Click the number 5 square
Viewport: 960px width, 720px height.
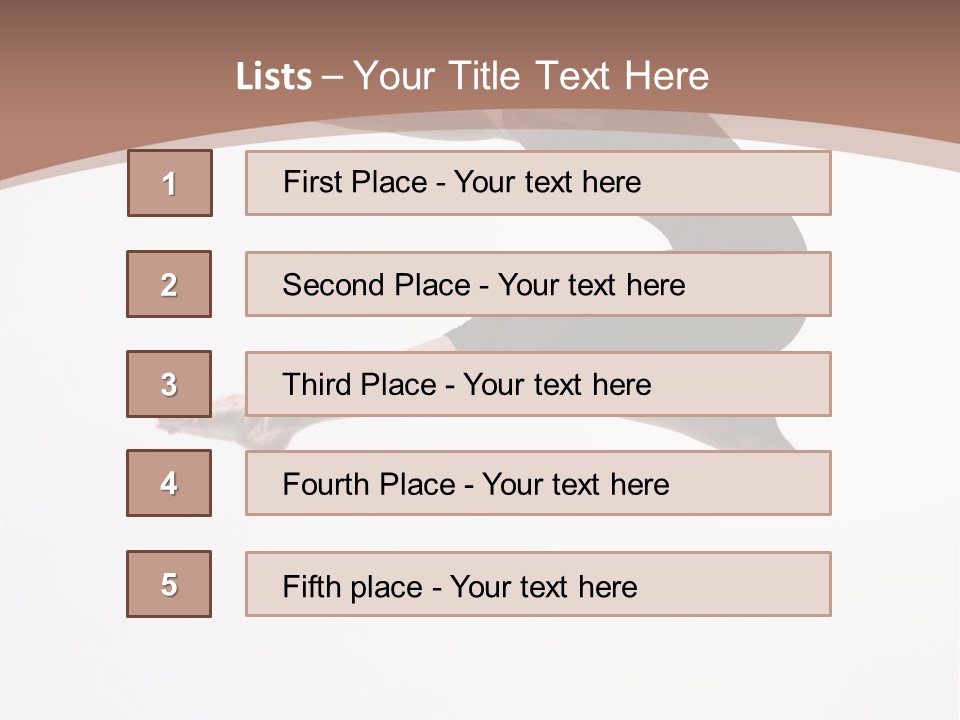[169, 584]
